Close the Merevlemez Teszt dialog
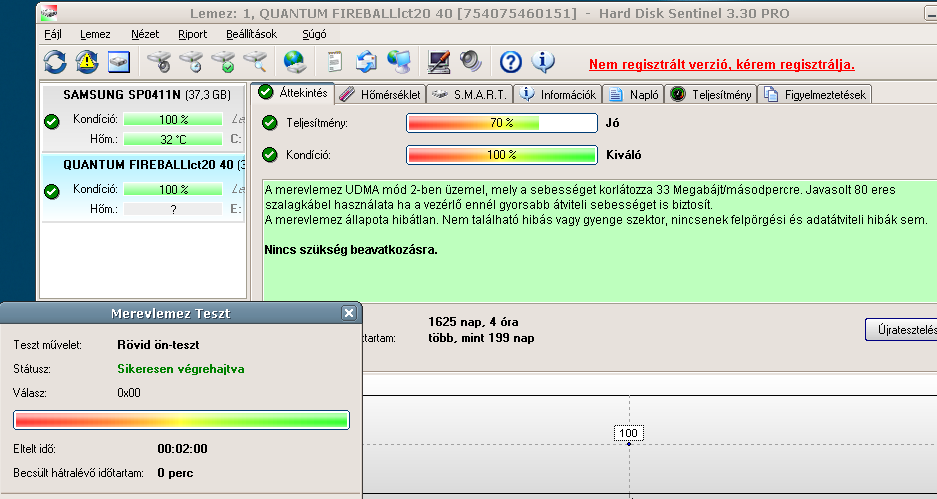 (349, 313)
